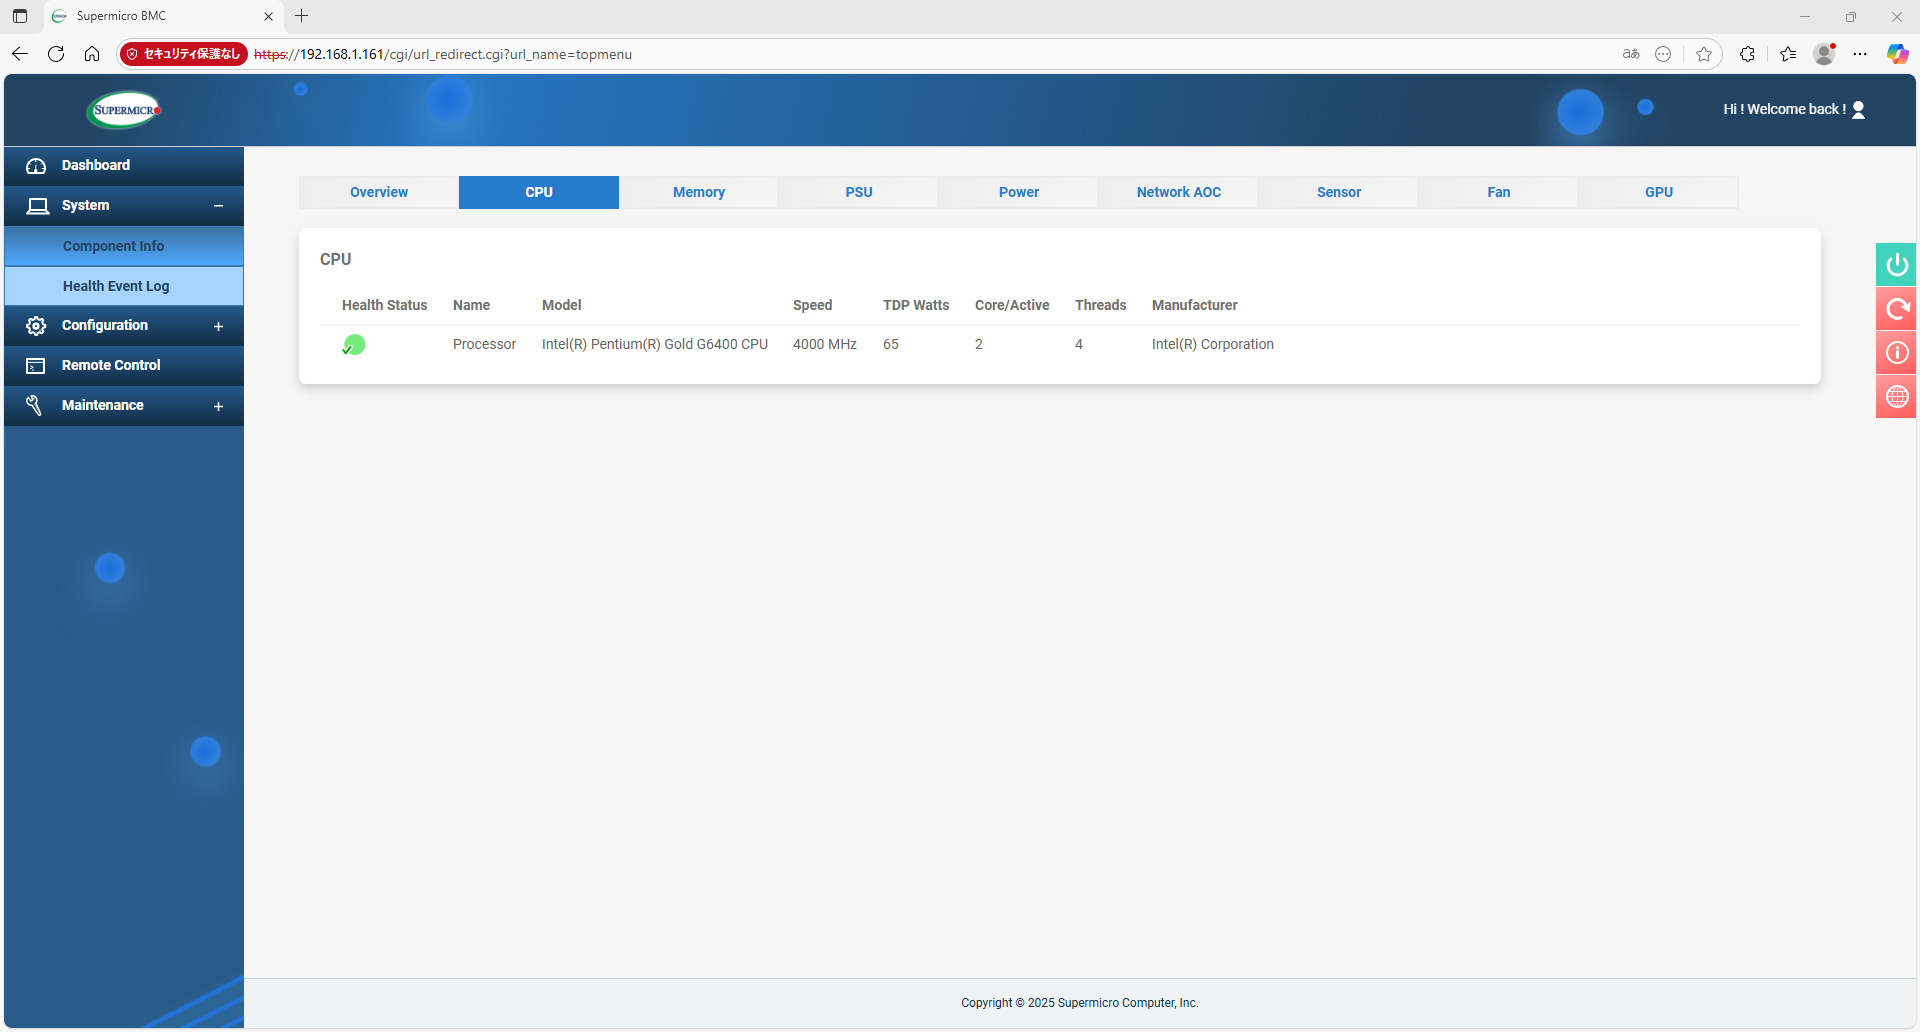Viewport: 1920px width, 1032px height.
Task: Expand the Configuration menu section
Action: pyautogui.click(x=218, y=326)
